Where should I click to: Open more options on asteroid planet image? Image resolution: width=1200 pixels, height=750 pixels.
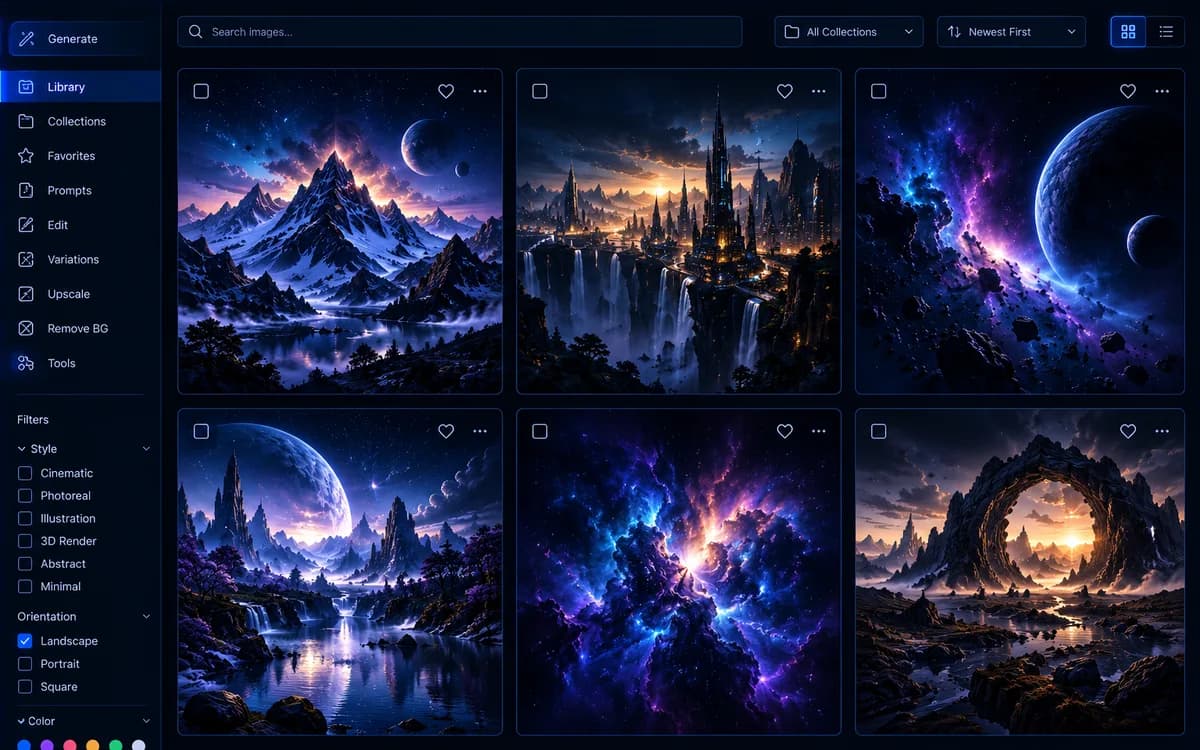point(1162,91)
